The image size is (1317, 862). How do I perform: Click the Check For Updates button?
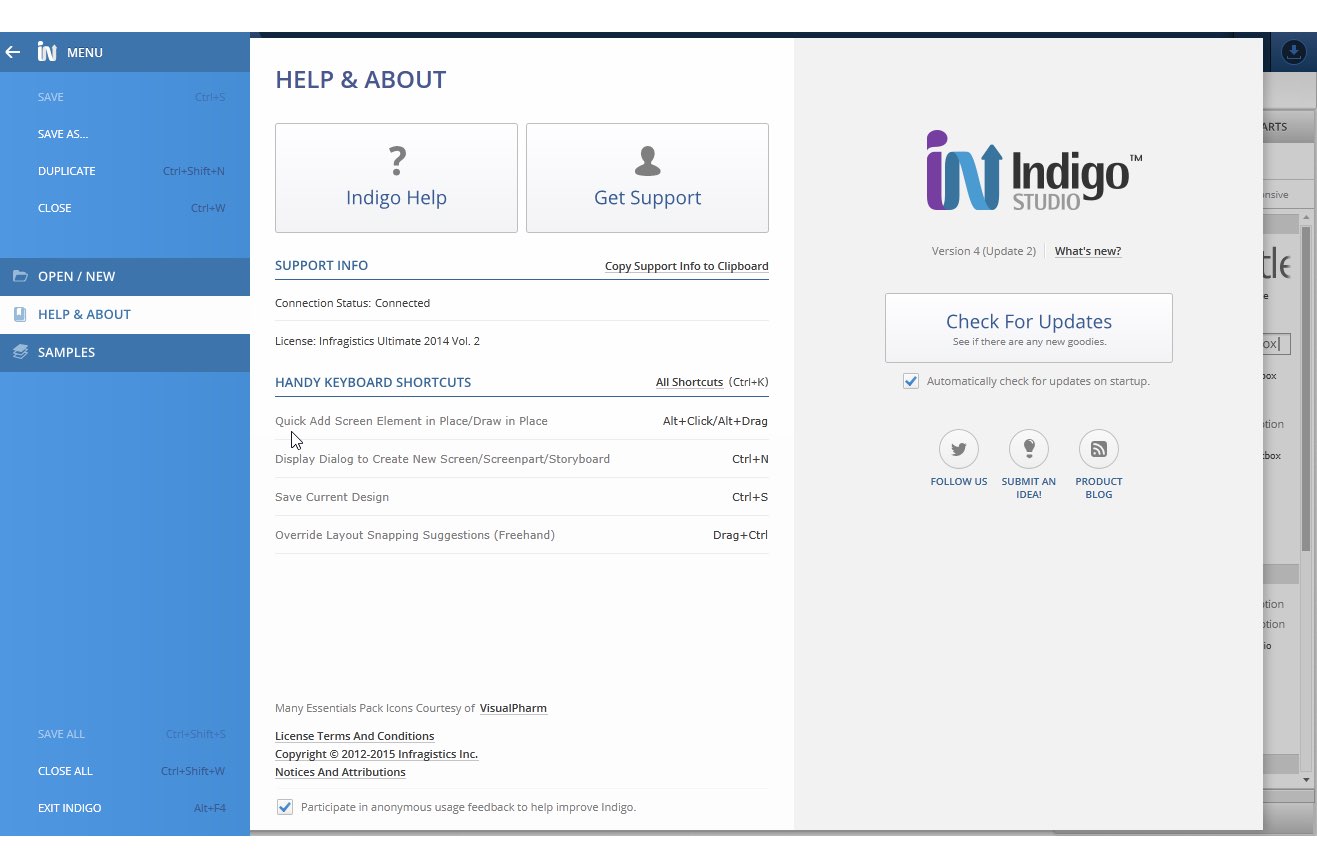pyautogui.click(x=1028, y=328)
